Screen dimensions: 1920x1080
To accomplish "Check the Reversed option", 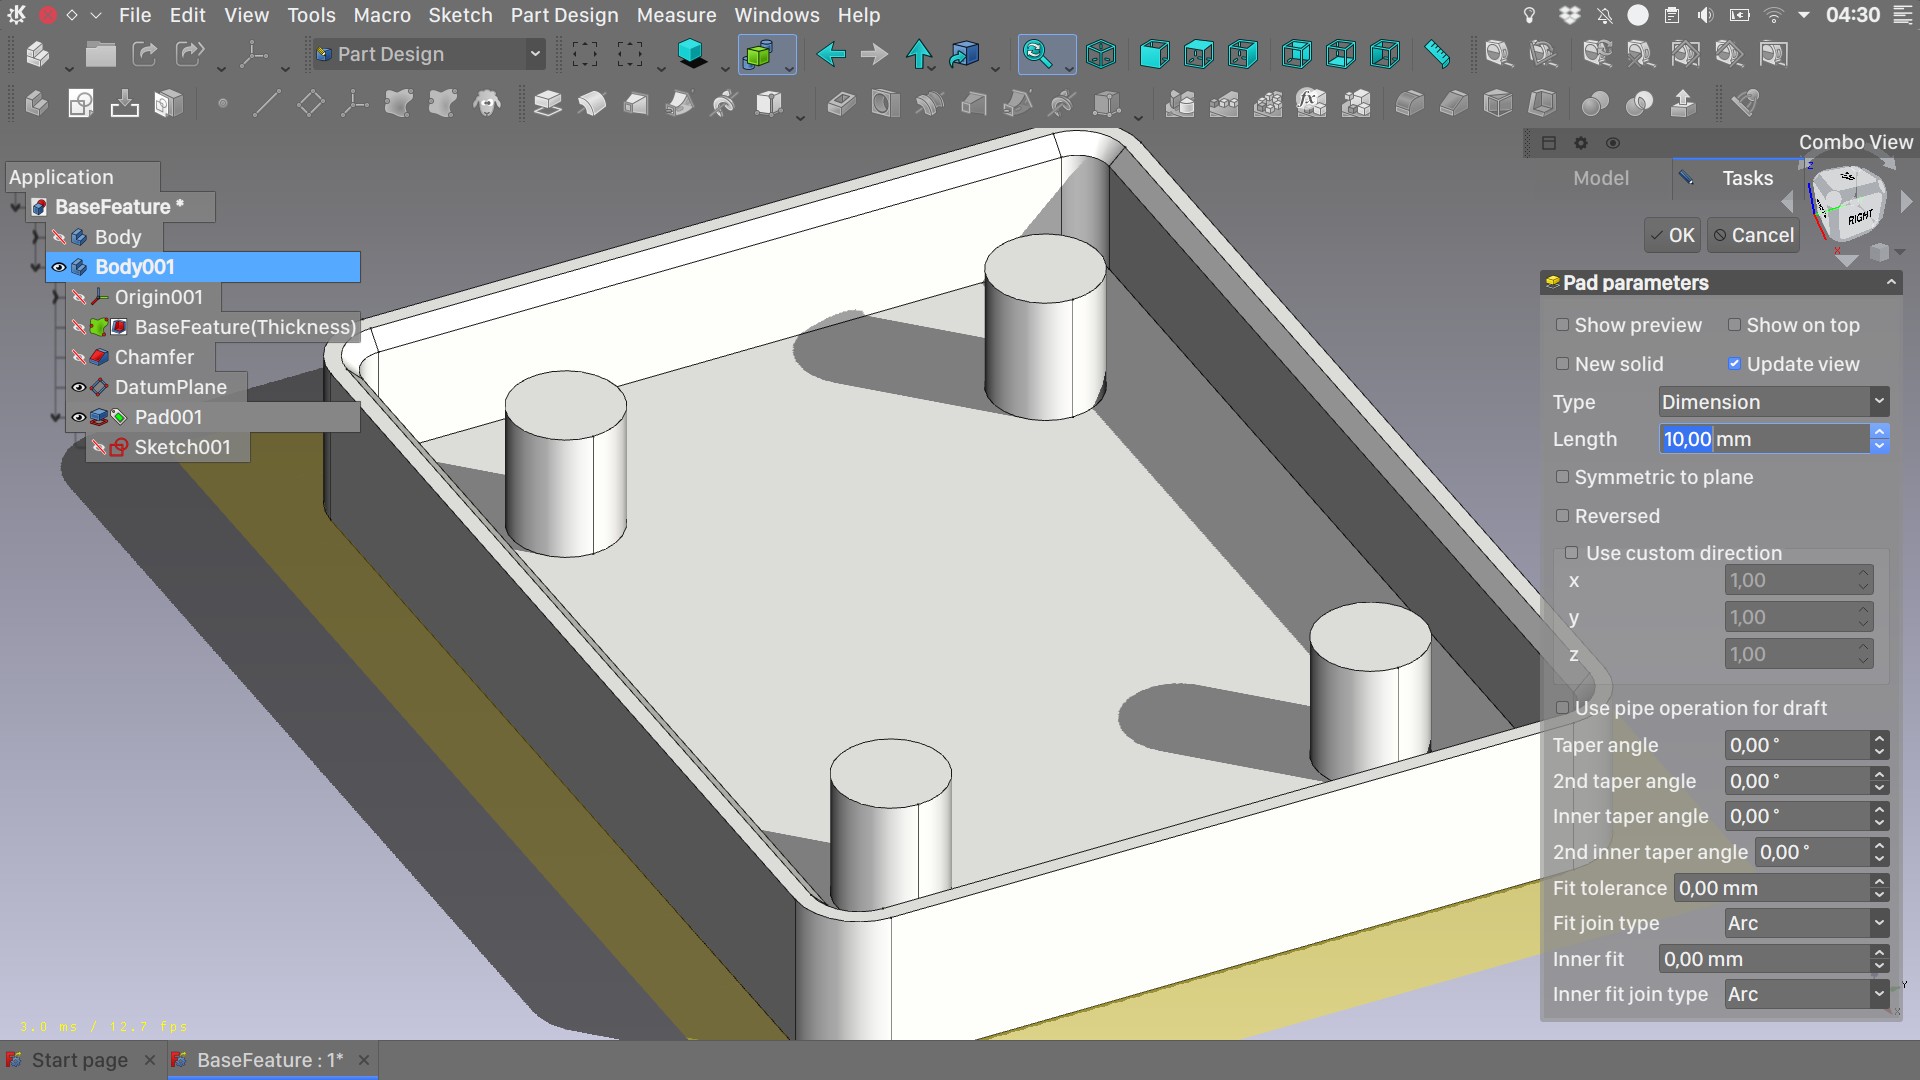I will tap(1563, 516).
